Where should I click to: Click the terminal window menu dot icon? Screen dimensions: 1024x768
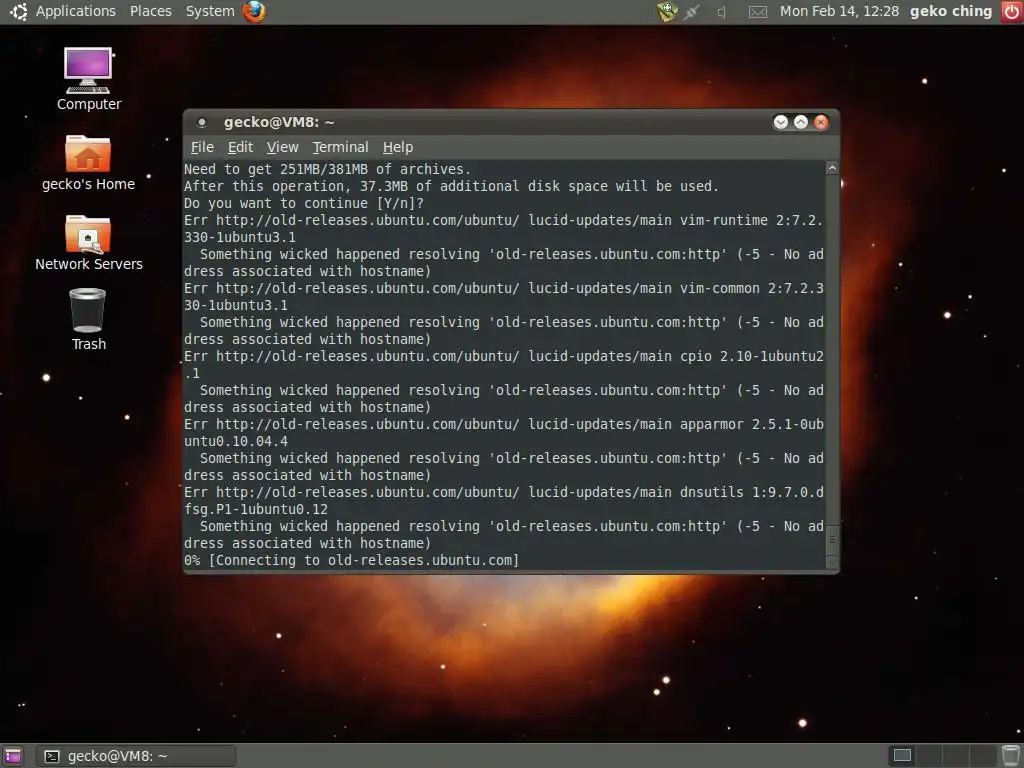[x=202, y=122]
